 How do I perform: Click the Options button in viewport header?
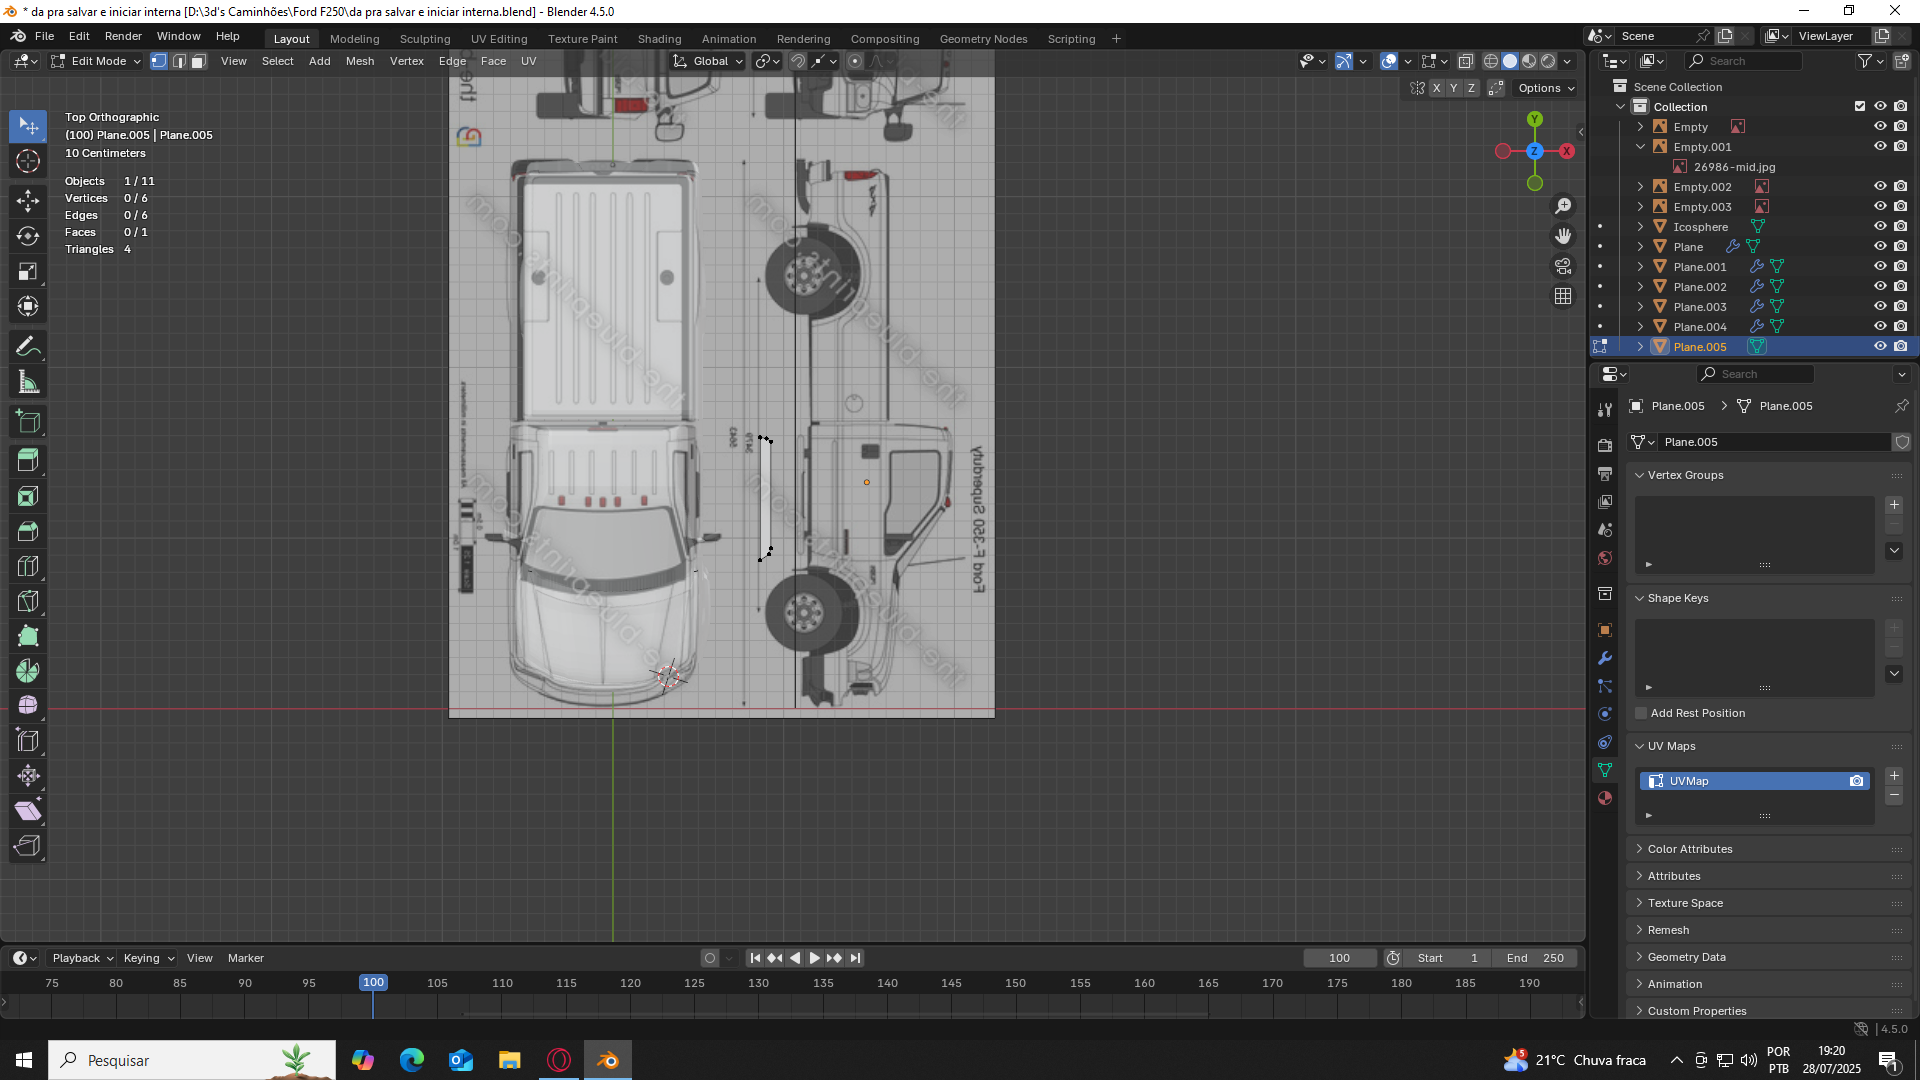[1546, 88]
